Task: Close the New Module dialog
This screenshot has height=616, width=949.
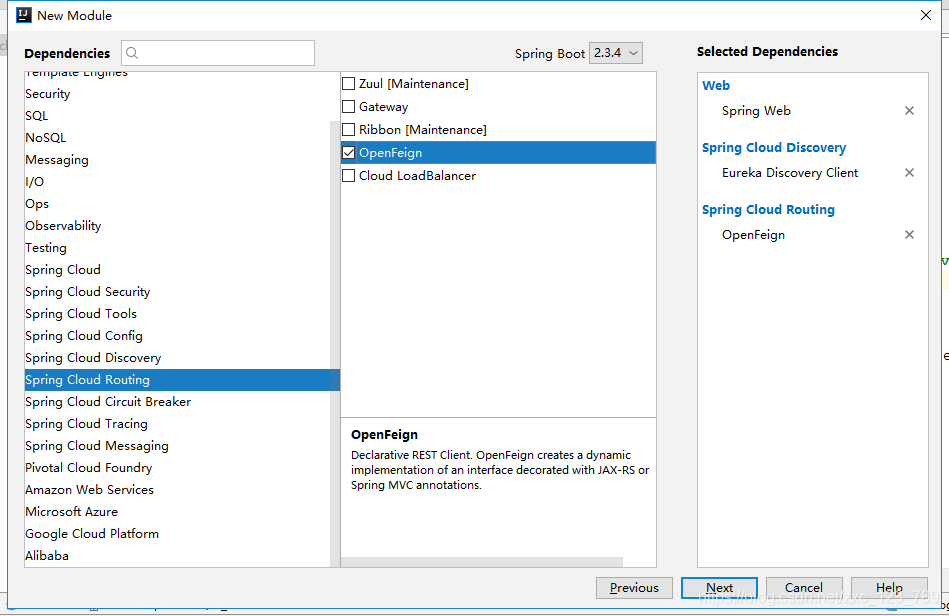Action: [x=925, y=15]
